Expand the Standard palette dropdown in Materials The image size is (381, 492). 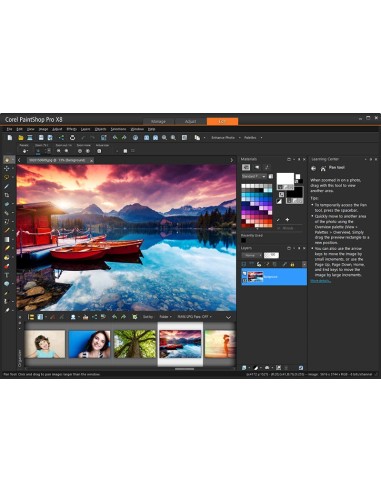pyautogui.click(x=254, y=176)
